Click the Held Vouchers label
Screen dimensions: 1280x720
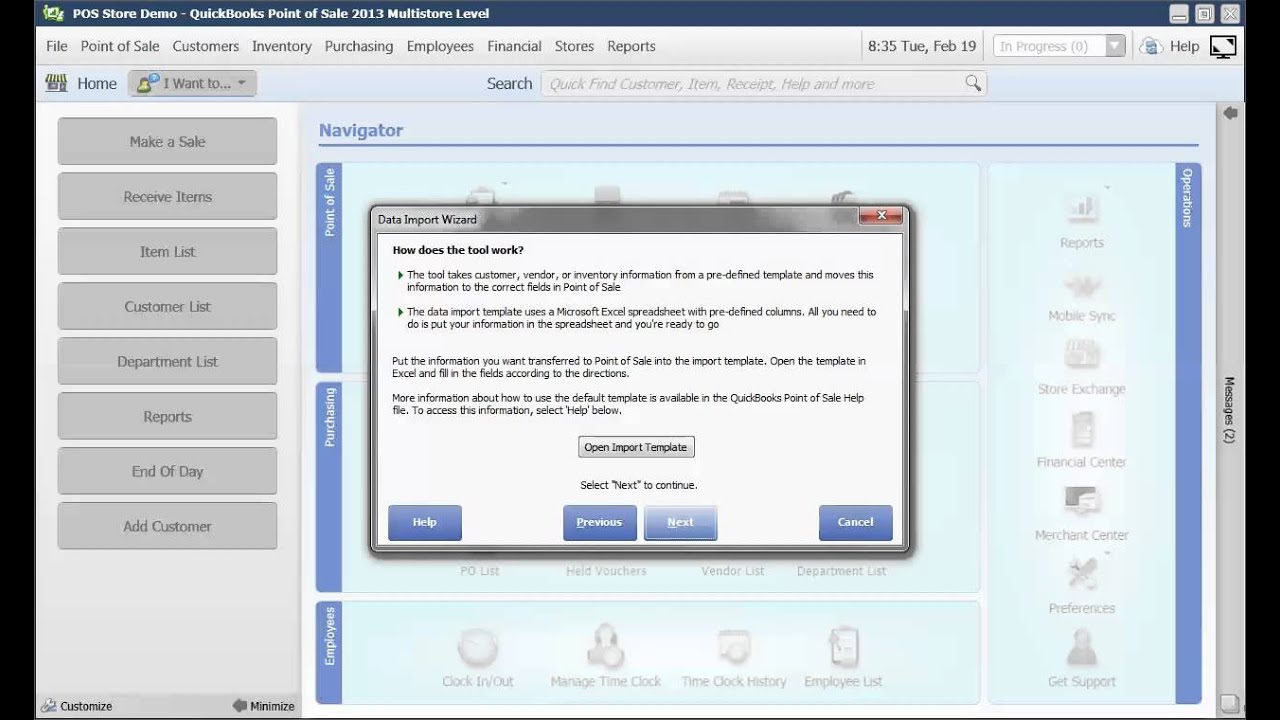606,571
